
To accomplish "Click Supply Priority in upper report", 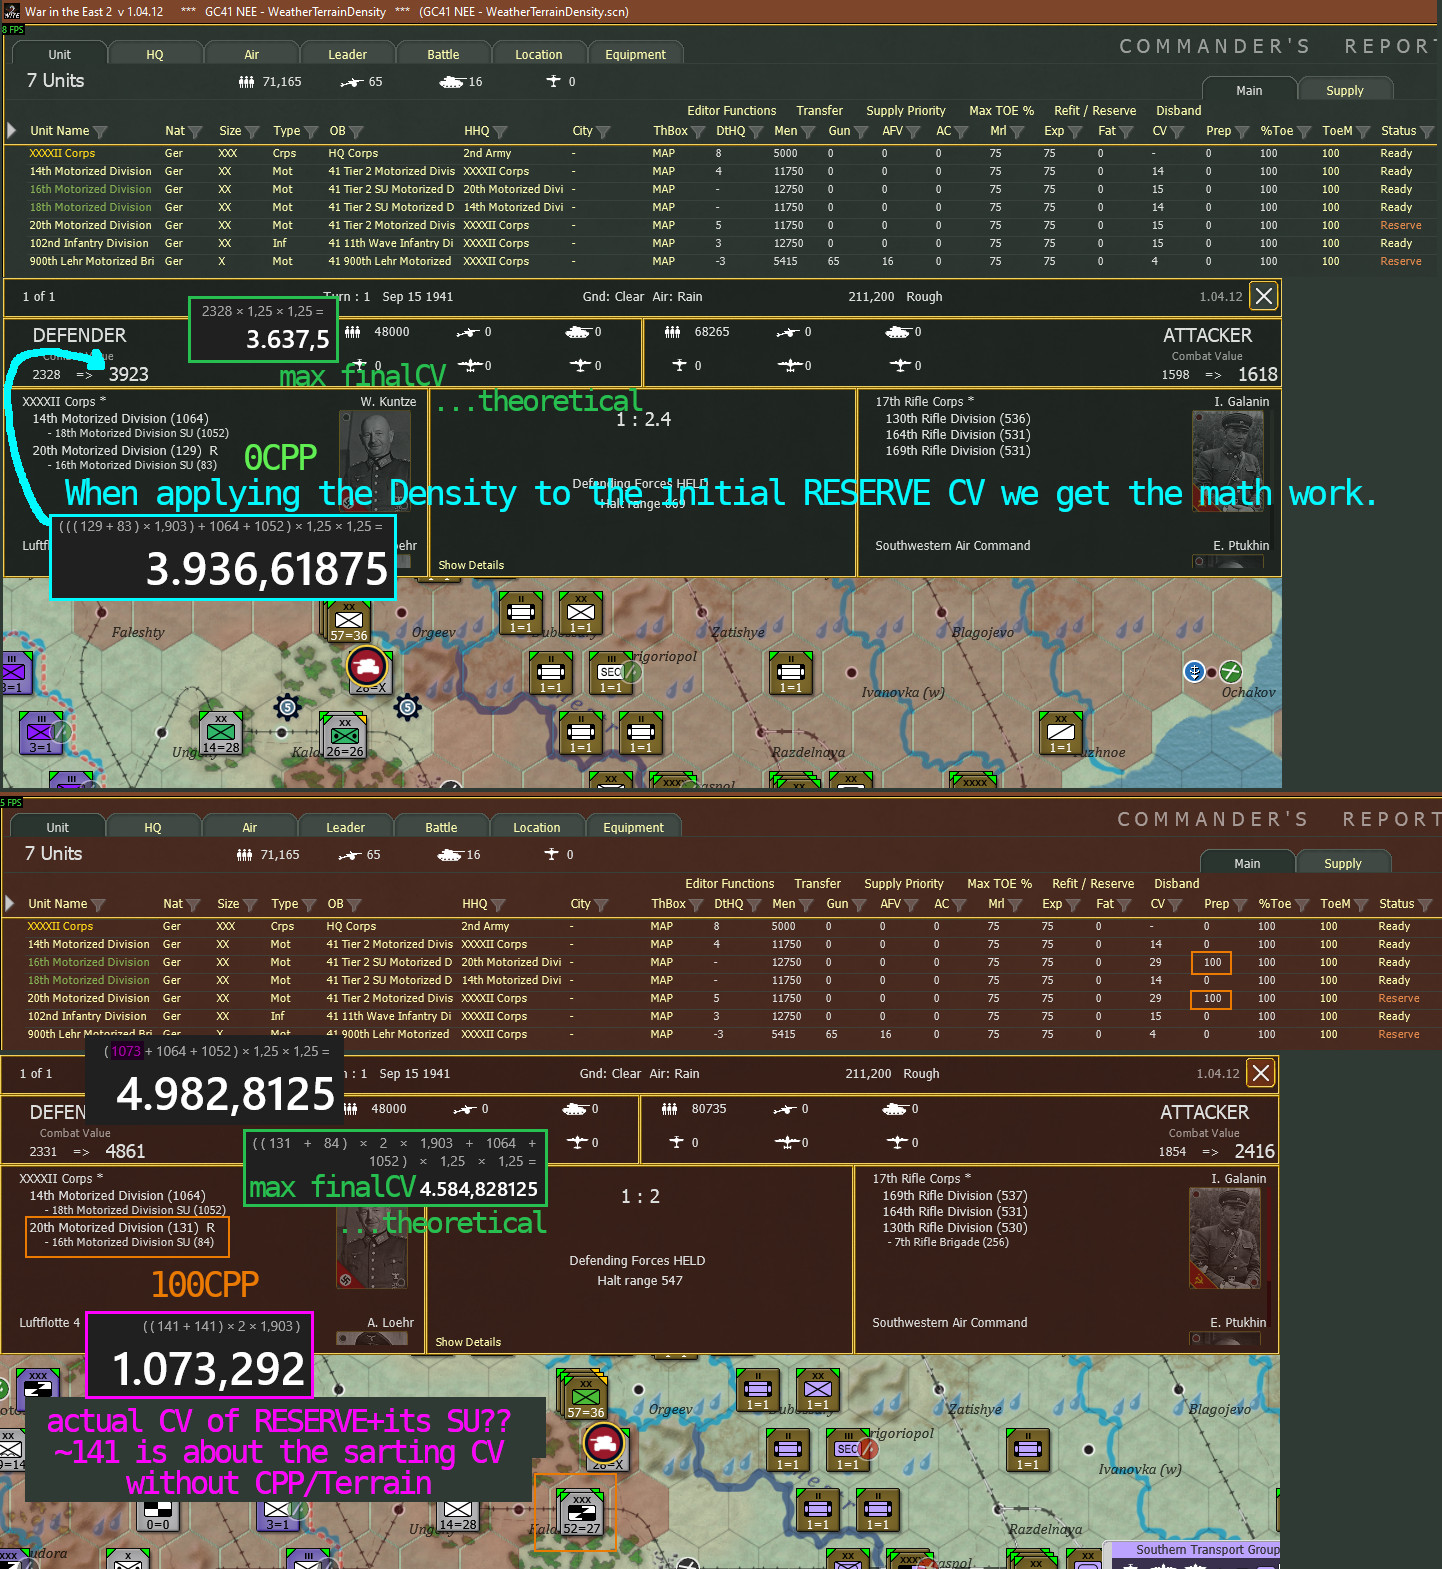I will (906, 111).
